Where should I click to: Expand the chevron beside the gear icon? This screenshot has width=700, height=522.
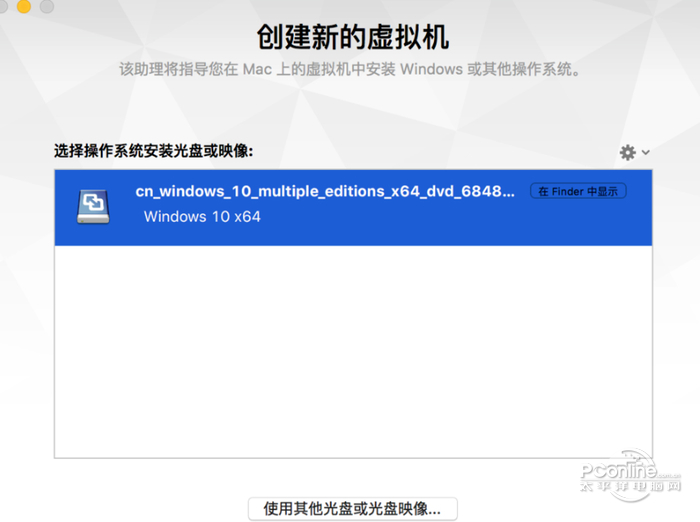[x=646, y=152]
